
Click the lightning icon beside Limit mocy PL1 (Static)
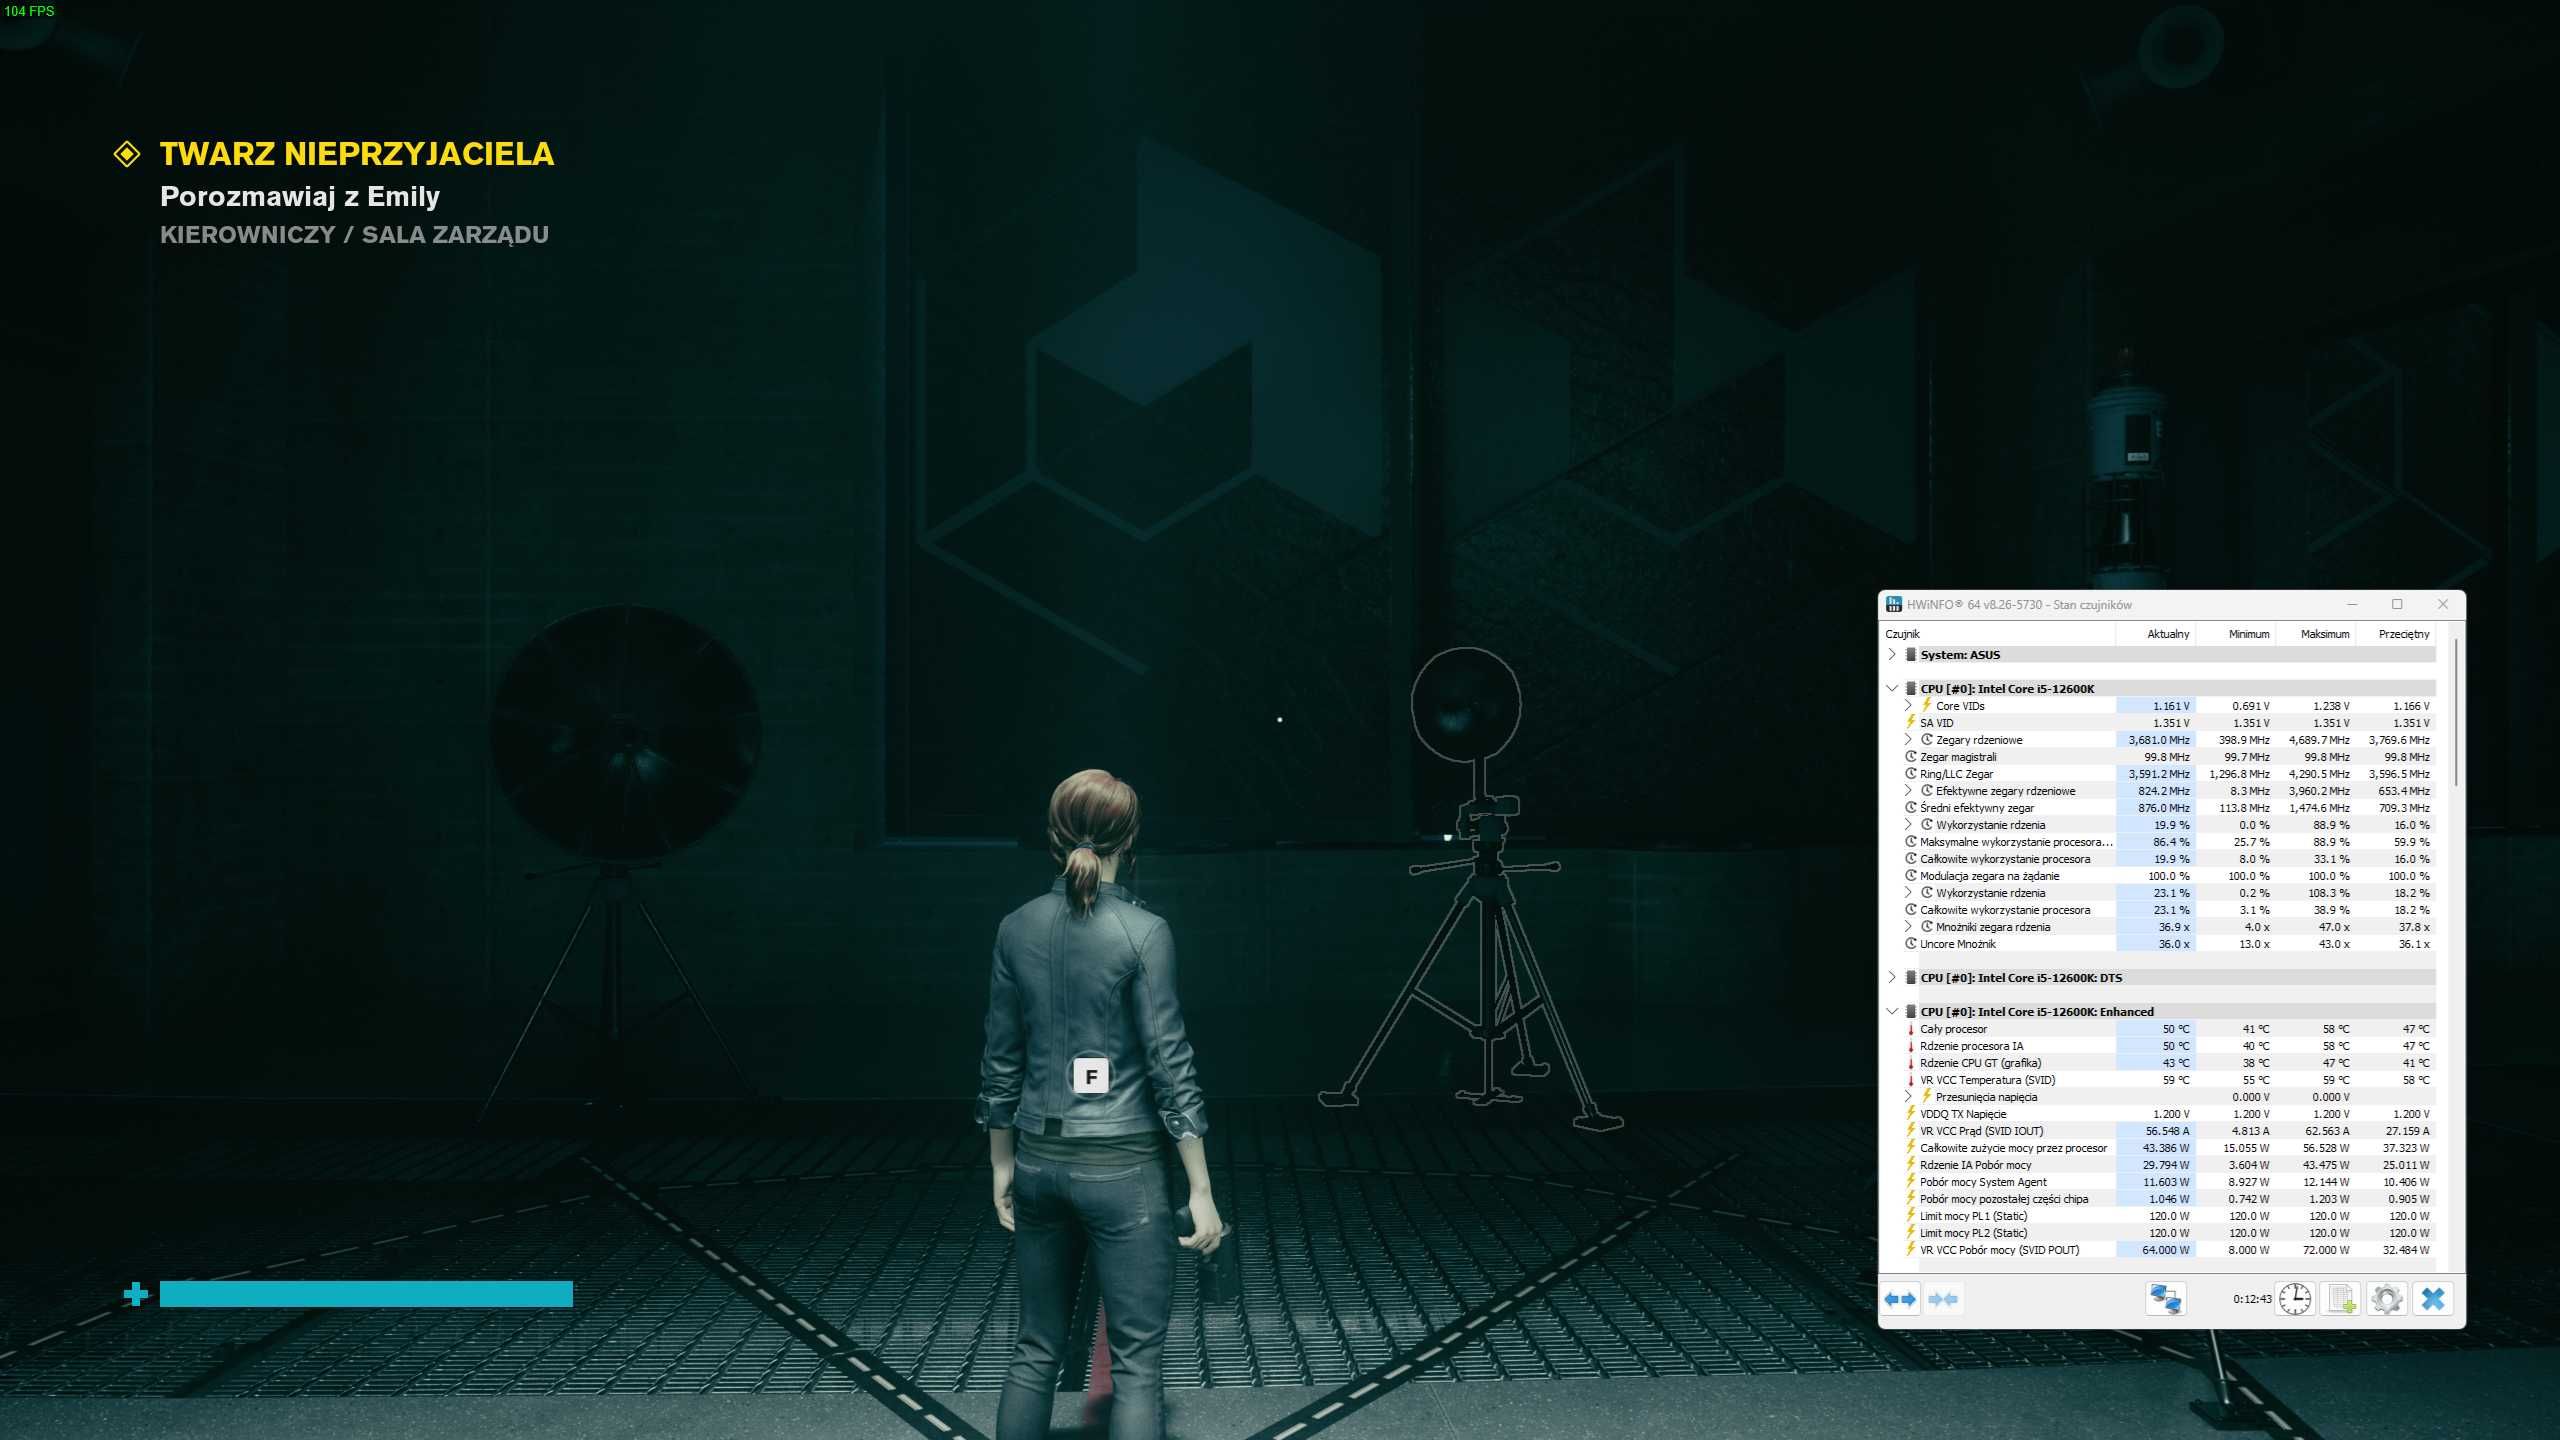coord(1910,1215)
